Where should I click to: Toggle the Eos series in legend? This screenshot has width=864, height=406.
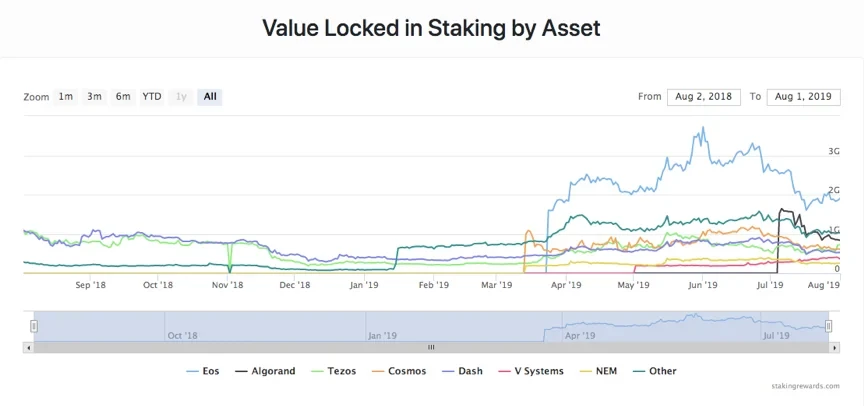tap(203, 371)
